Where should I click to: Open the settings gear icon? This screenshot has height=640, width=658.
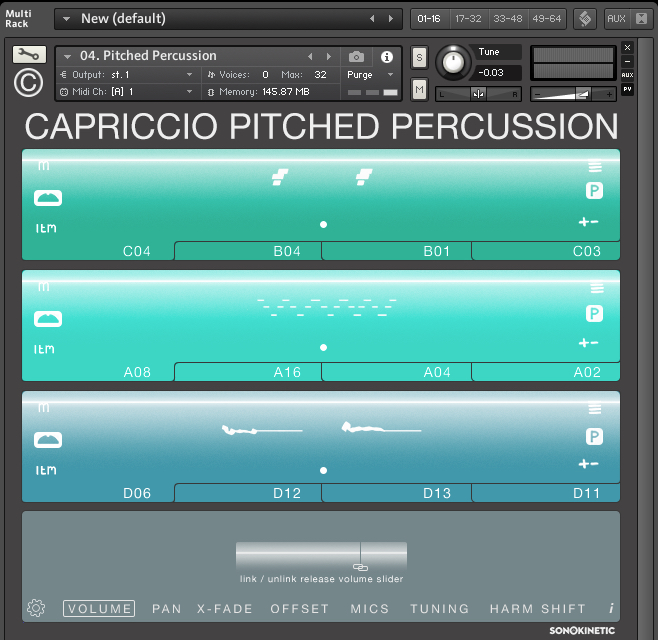tap(36, 608)
